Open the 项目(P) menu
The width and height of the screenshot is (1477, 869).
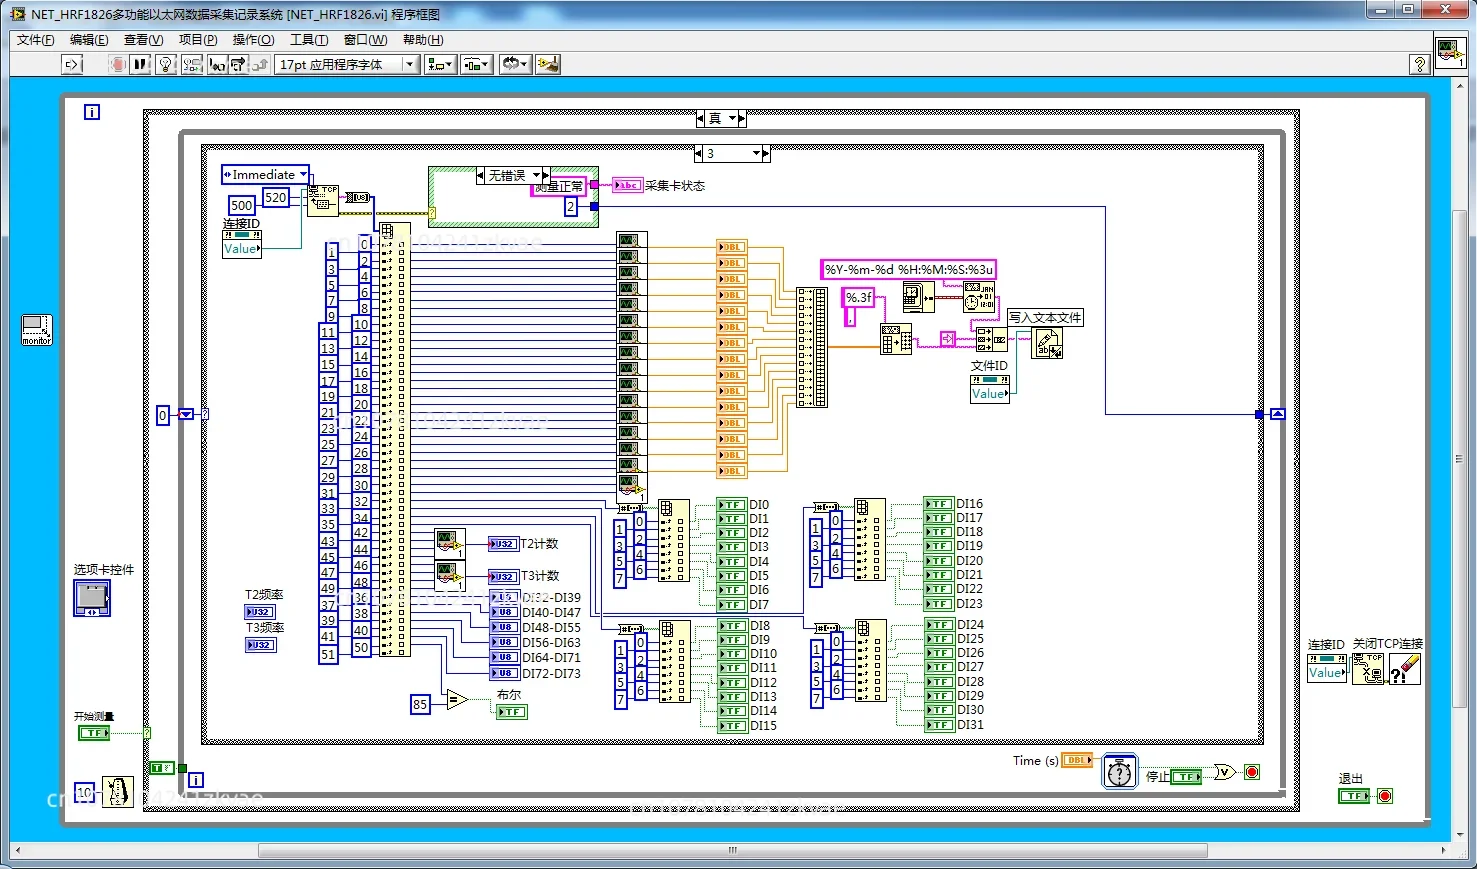(x=198, y=40)
